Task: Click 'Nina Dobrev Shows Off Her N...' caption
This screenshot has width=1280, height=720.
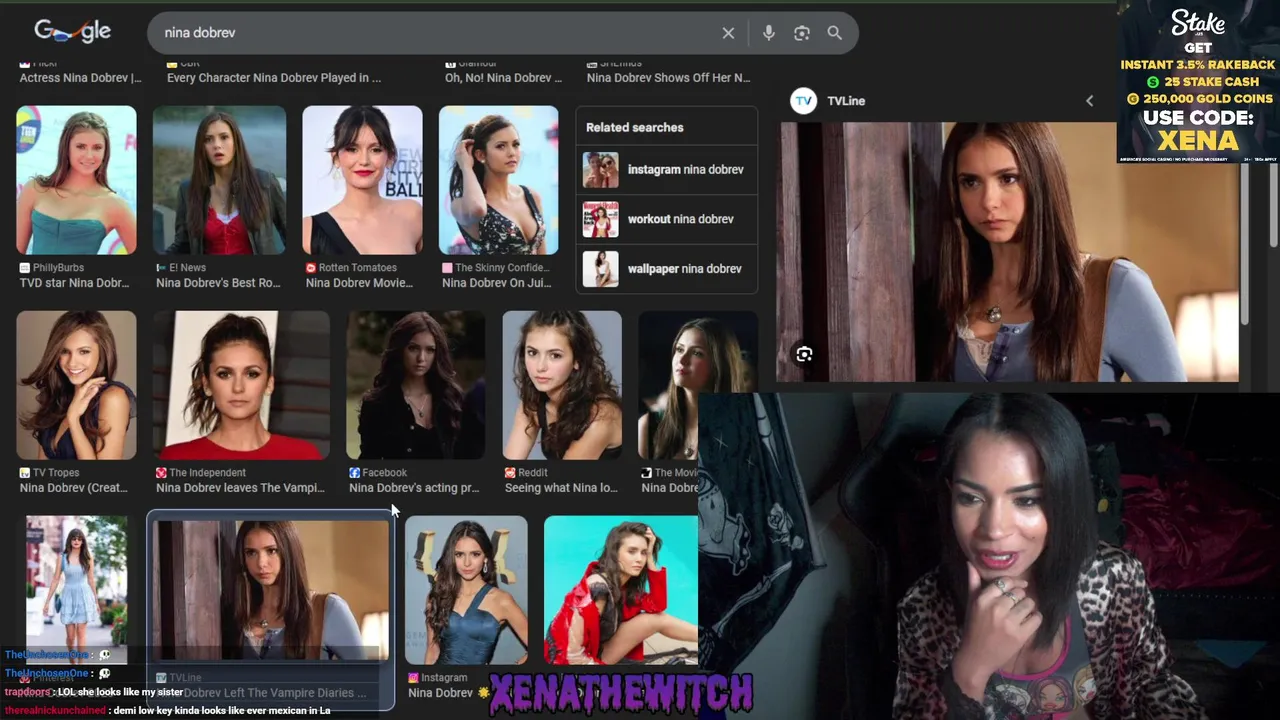Action: pyautogui.click(x=667, y=78)
